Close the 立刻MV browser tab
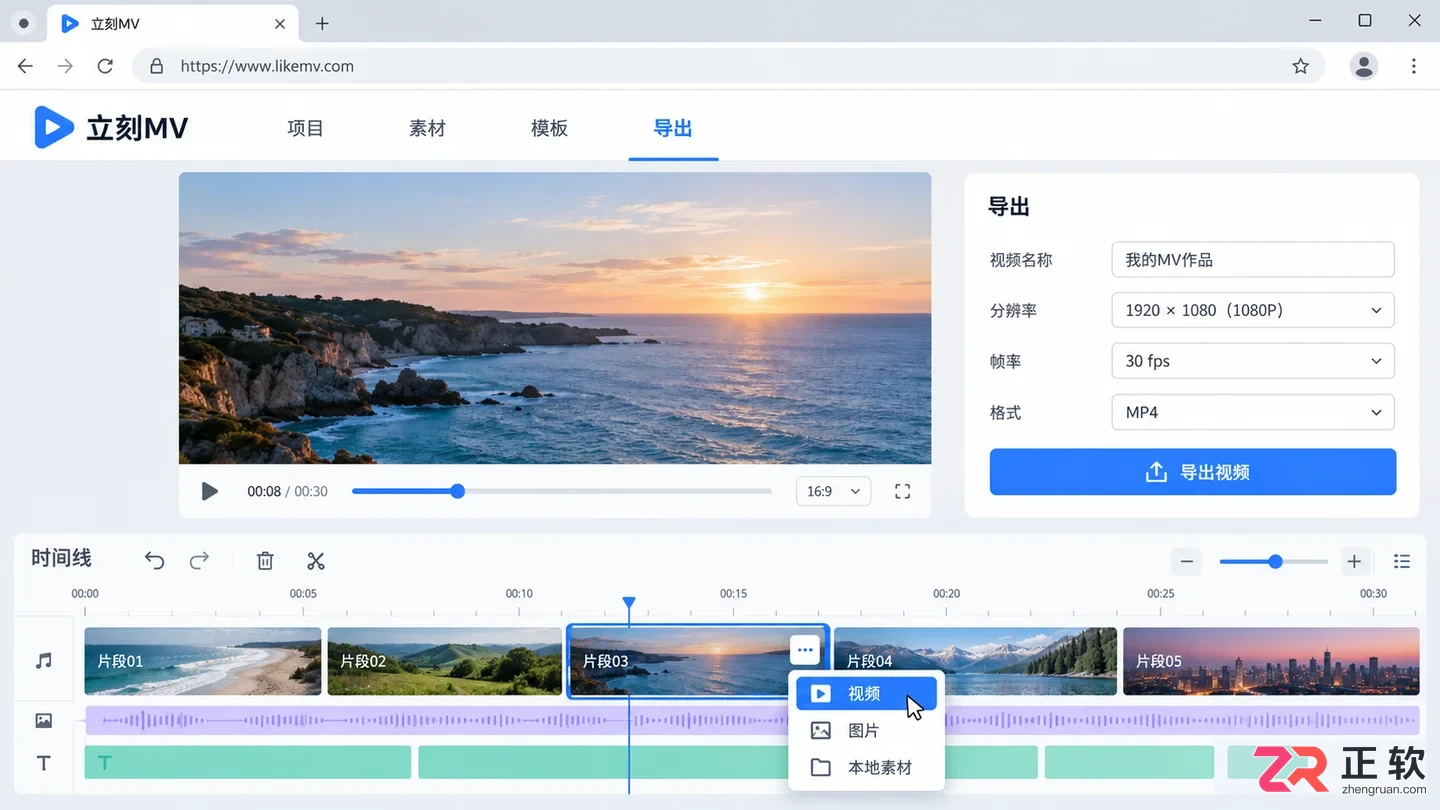 280,23
